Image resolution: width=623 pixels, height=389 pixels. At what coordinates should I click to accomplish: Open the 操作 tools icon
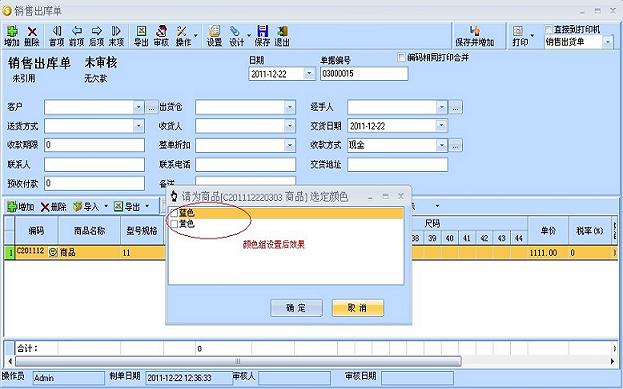182,31
